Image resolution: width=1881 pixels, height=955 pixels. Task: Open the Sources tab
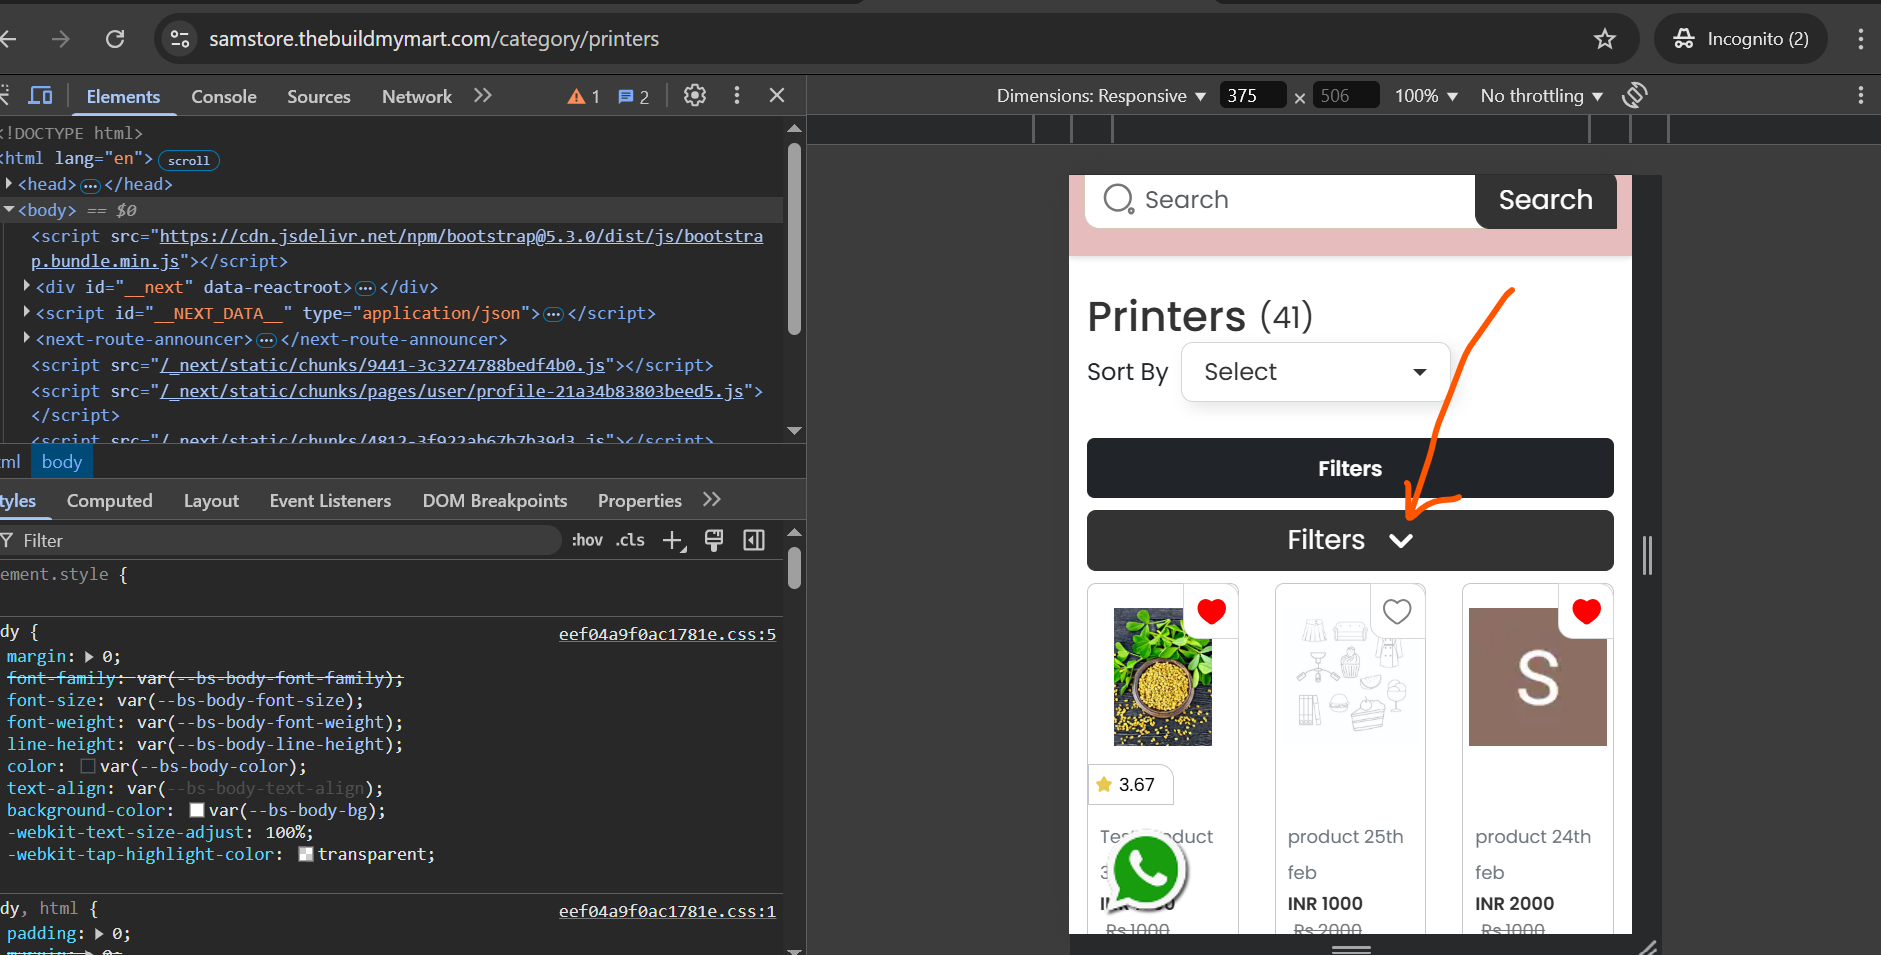pos(319,96)
